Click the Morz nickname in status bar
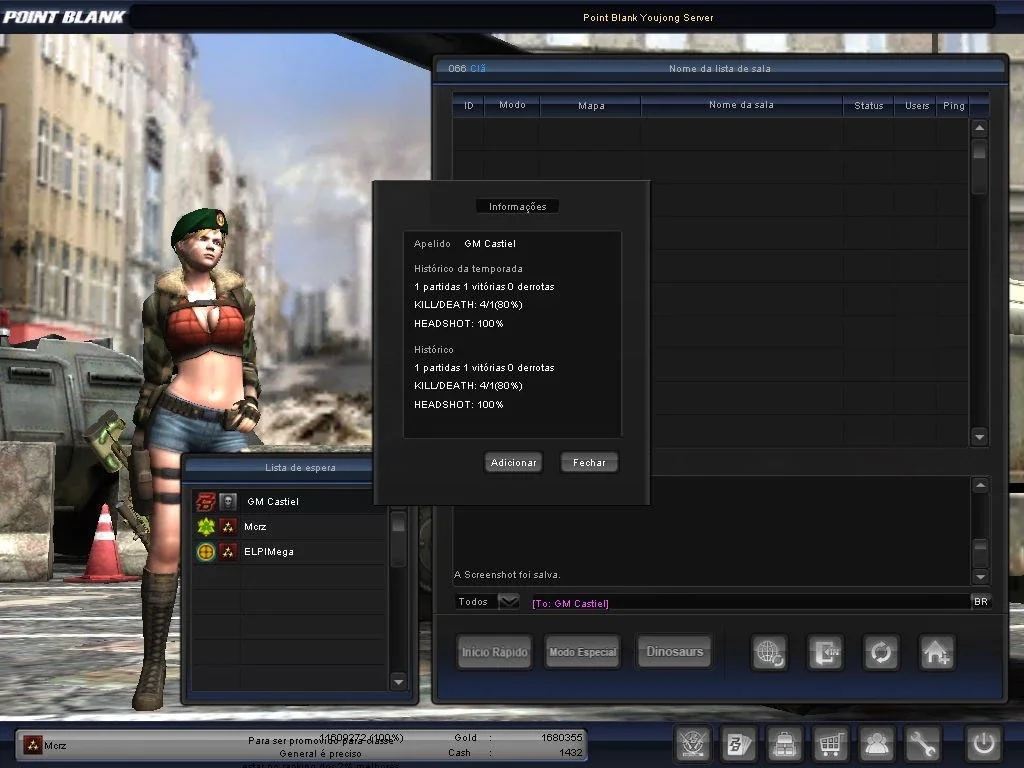Image resolution: width=1024 pixels, height=768 pixels. point(55,745)
